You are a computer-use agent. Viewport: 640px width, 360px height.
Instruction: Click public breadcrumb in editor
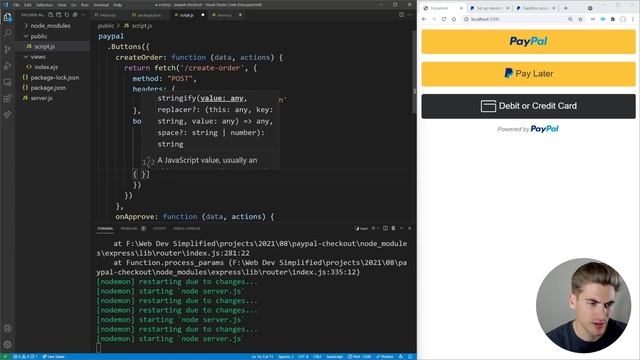[x=106, y=26]
